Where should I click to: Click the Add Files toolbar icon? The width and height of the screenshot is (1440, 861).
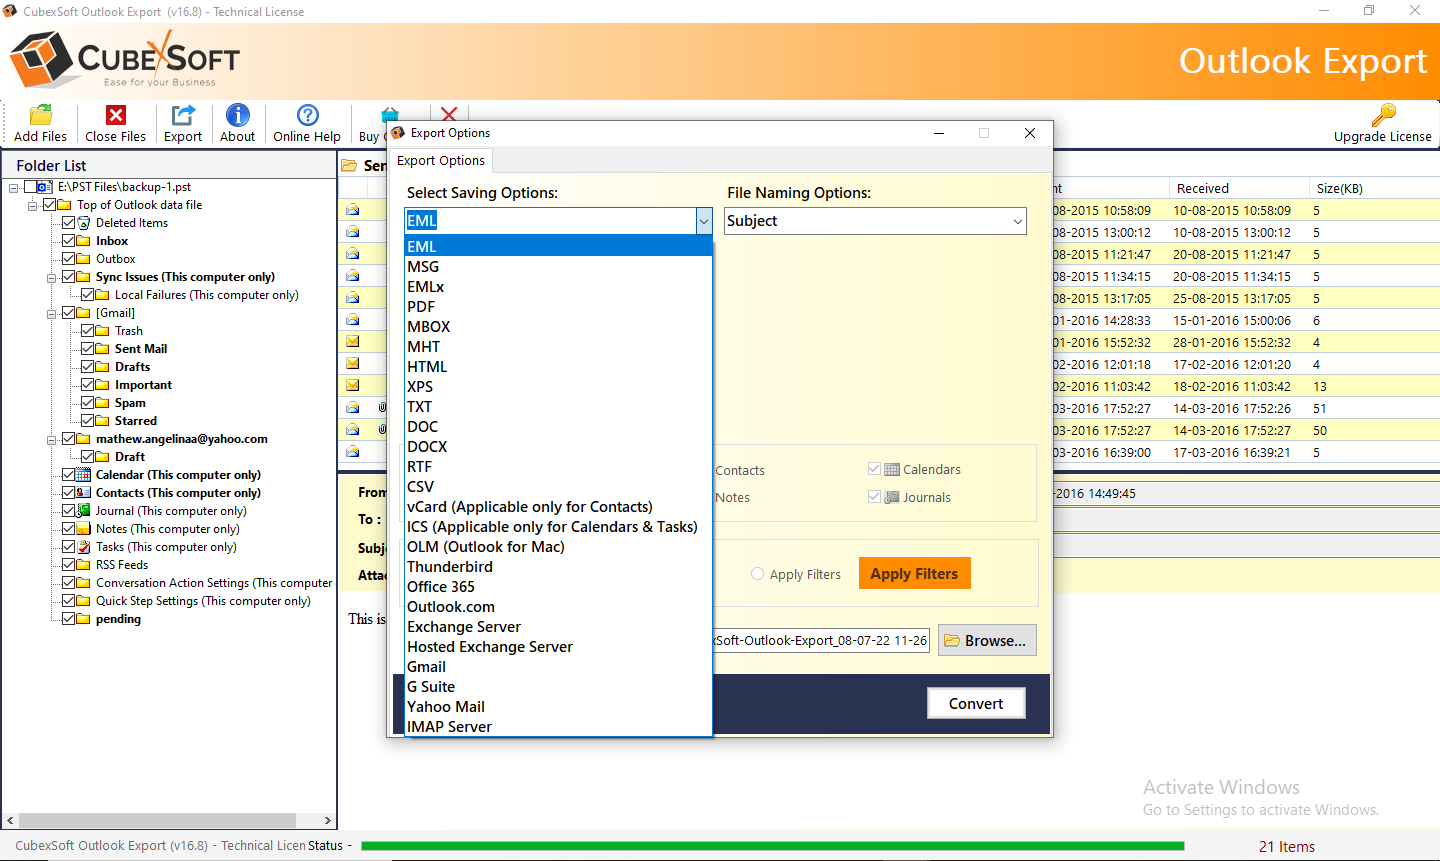coord(40,115)
